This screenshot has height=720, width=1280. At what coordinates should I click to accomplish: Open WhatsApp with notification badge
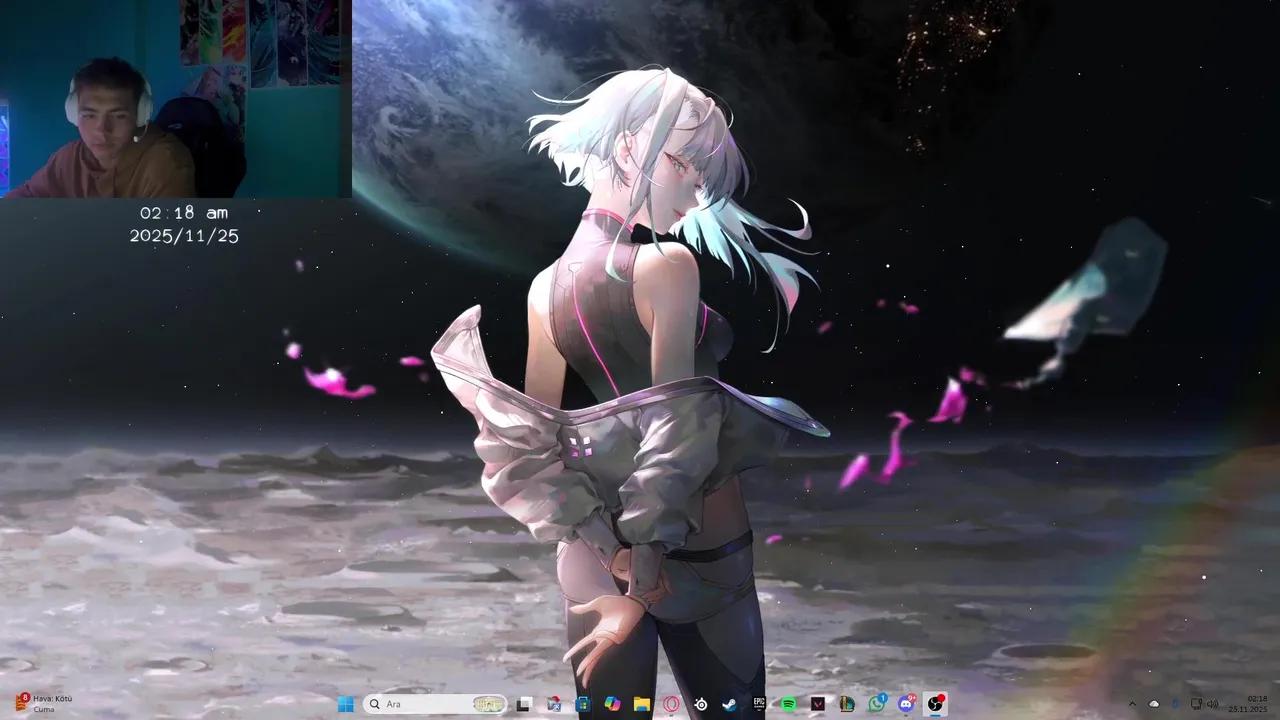(877, 703)
